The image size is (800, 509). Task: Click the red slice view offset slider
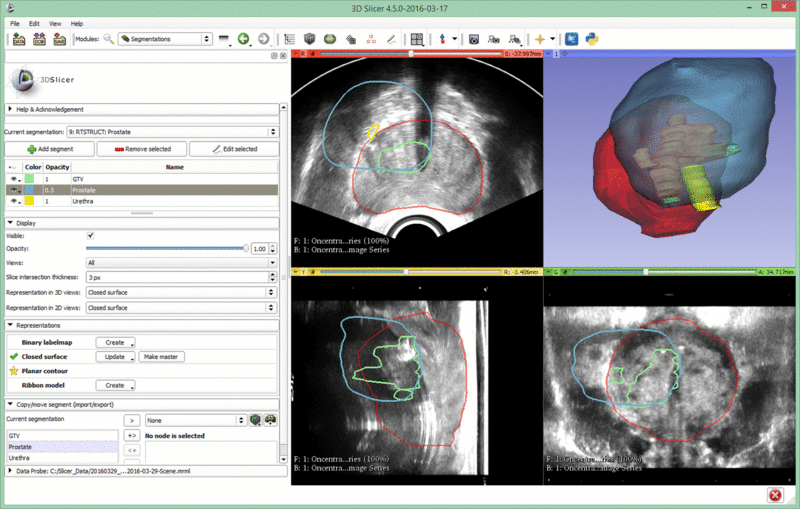tap(411, 54)
